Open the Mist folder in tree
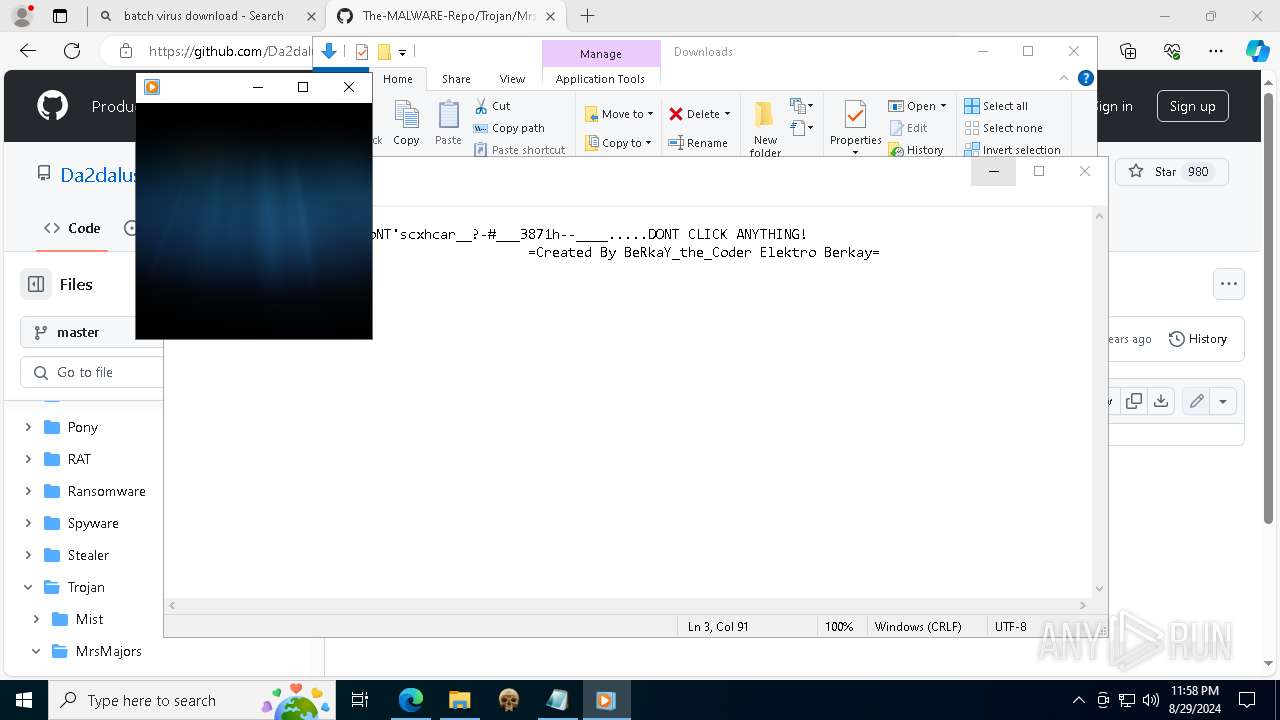The height and width of the screenshot is (720, 1280). click(89, 619)
